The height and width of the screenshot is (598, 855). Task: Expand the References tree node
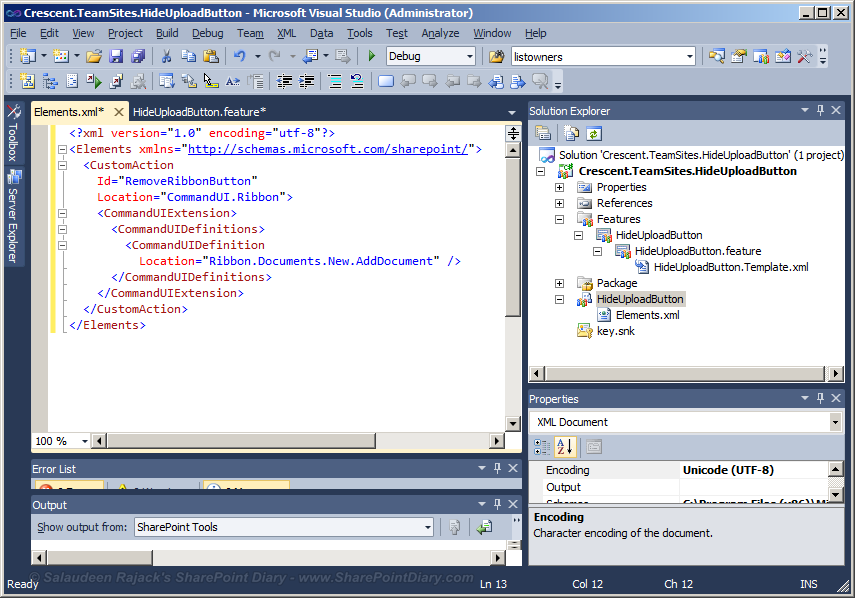pyautogui.click(x=559, y=203)
